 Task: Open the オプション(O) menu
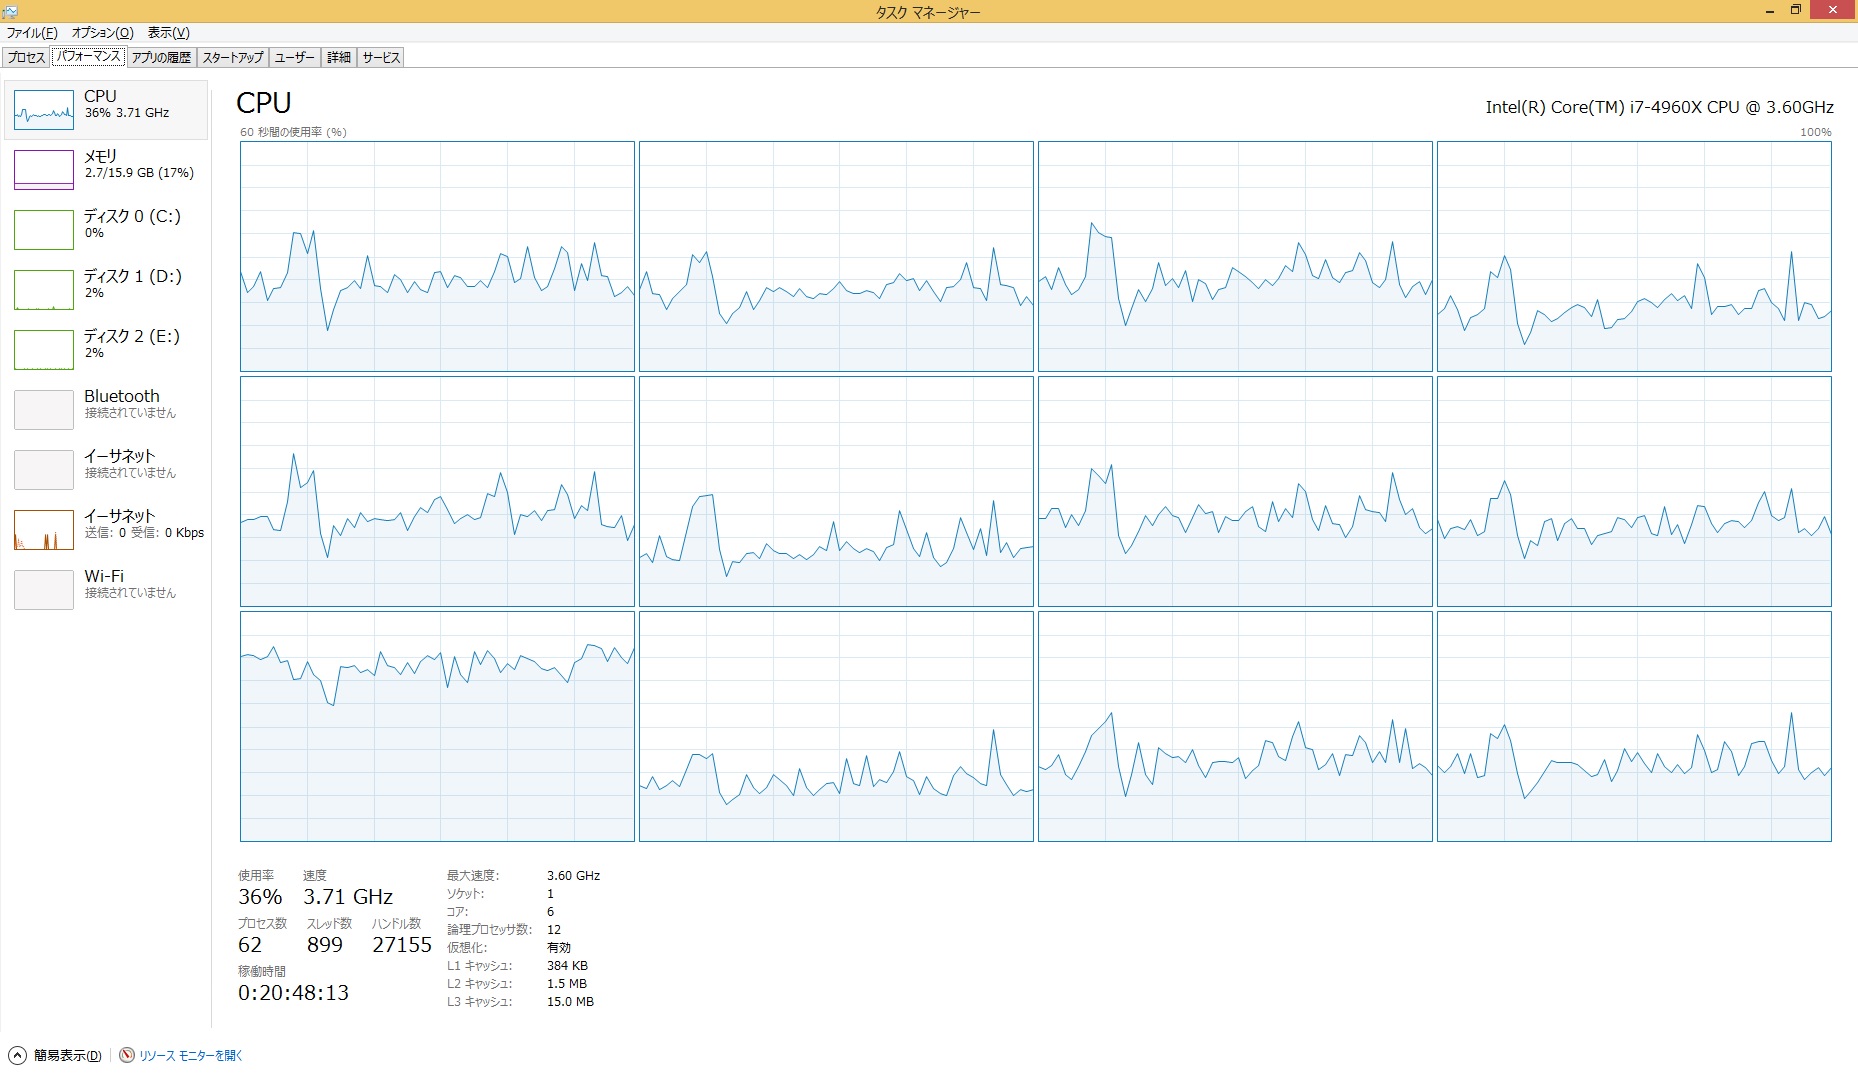(102, 33)
